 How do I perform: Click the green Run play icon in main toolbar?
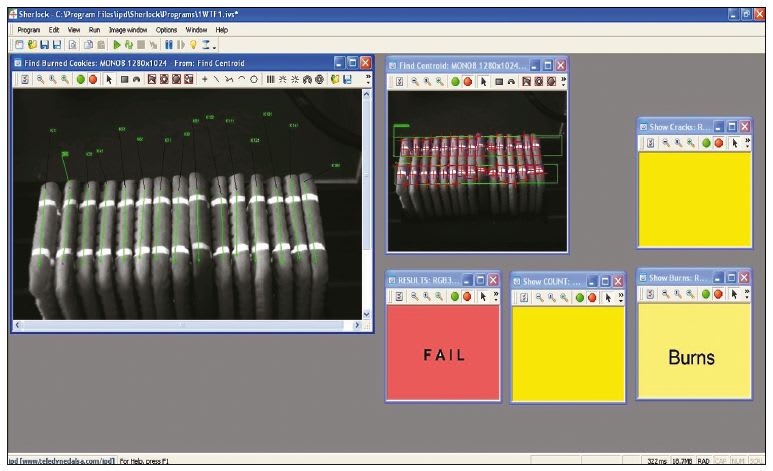(x=117, y=45)
